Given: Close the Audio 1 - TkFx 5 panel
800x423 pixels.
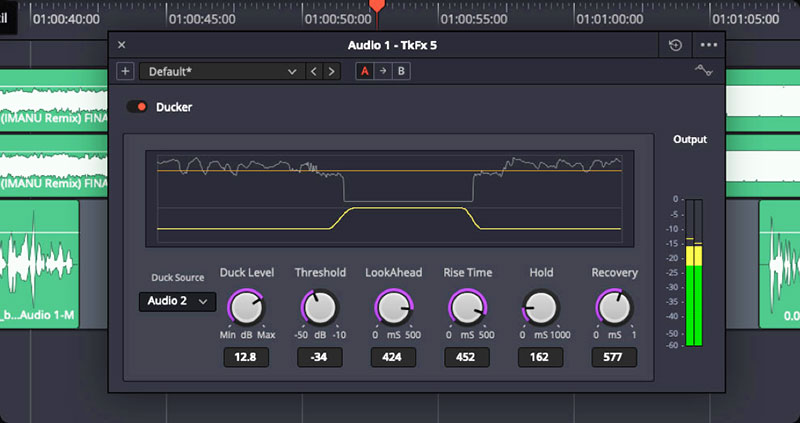Looking at the screenshot, I should coord(121,45).
